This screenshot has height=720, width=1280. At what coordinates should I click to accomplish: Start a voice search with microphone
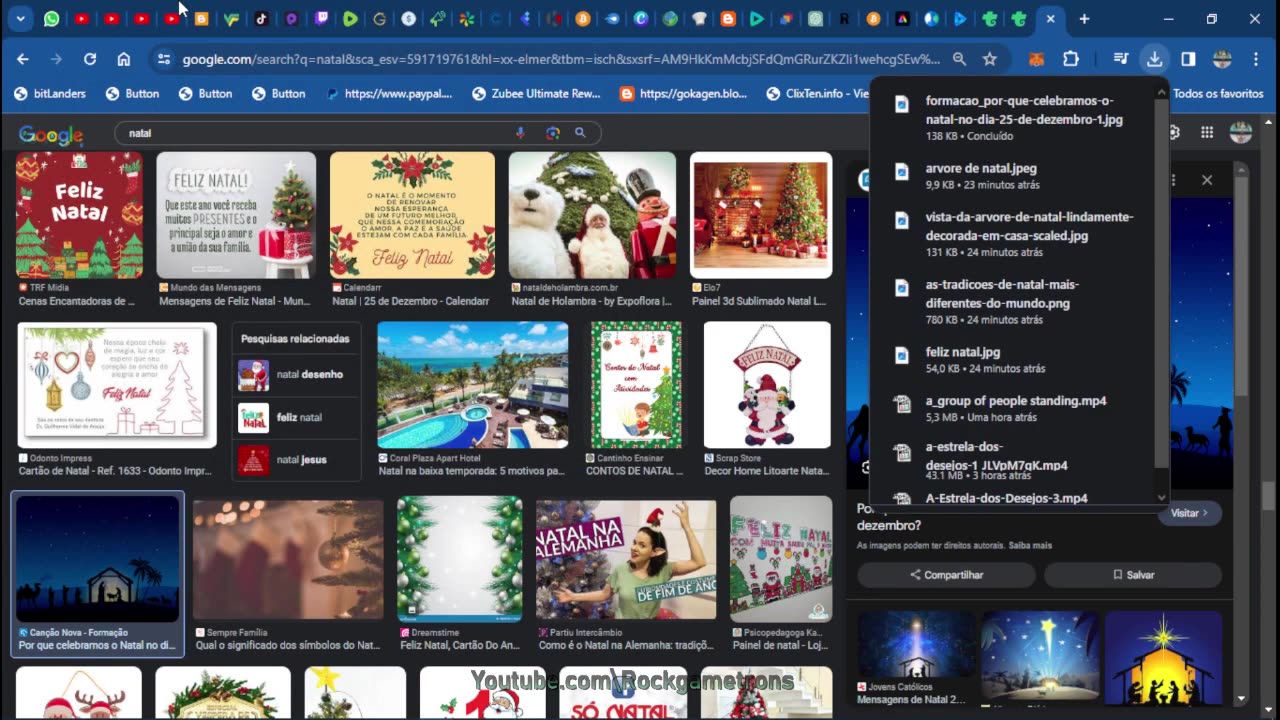[x=520, y=133]
